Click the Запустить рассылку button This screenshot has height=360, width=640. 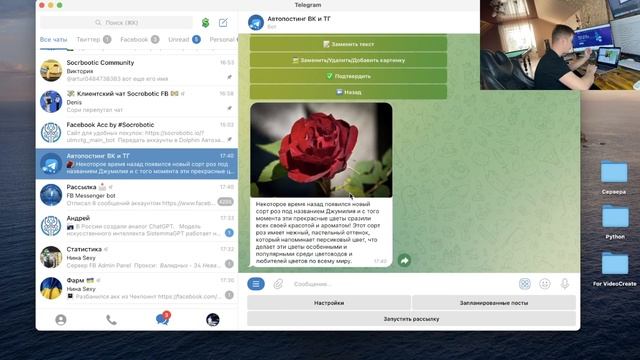(411, 319)
